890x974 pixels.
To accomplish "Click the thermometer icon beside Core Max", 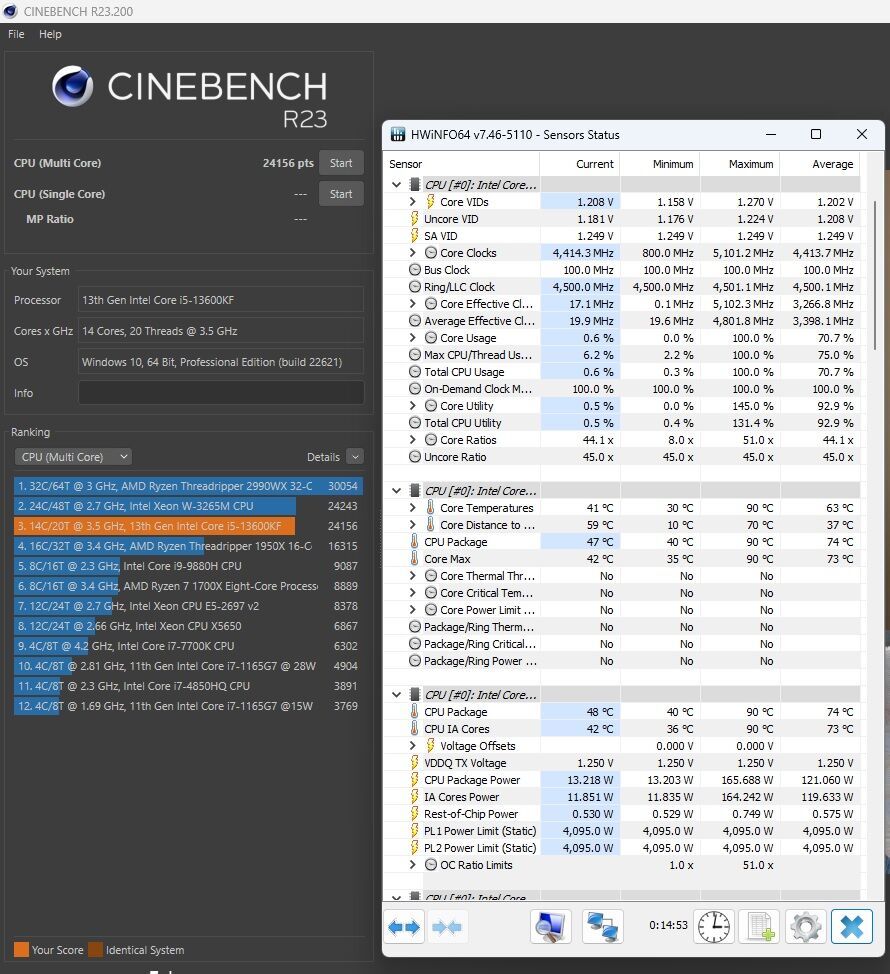I will 414,558.
